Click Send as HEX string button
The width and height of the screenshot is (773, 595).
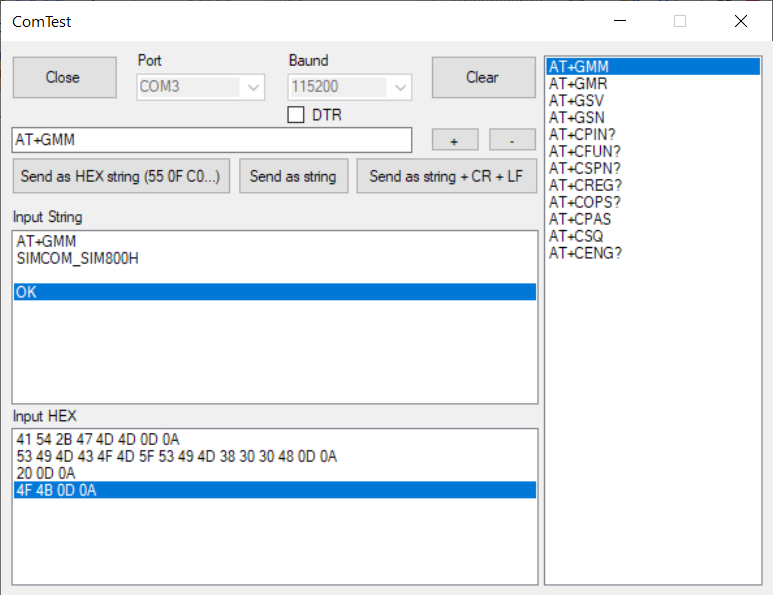pos(122,176)
